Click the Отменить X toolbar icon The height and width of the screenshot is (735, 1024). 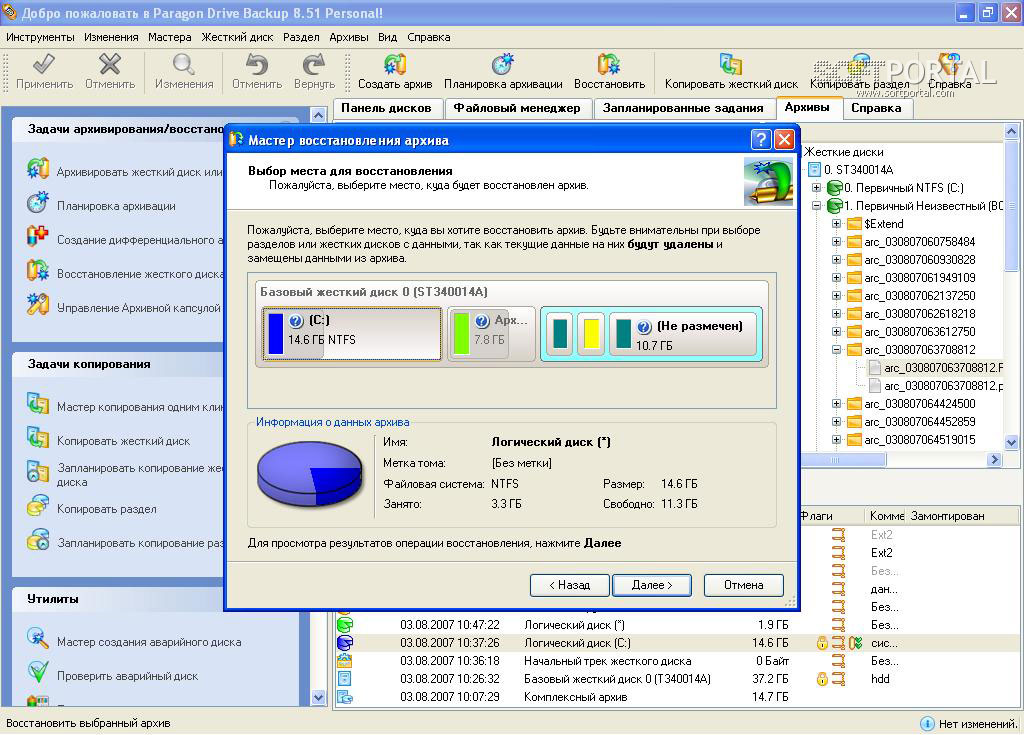[110, 64]
